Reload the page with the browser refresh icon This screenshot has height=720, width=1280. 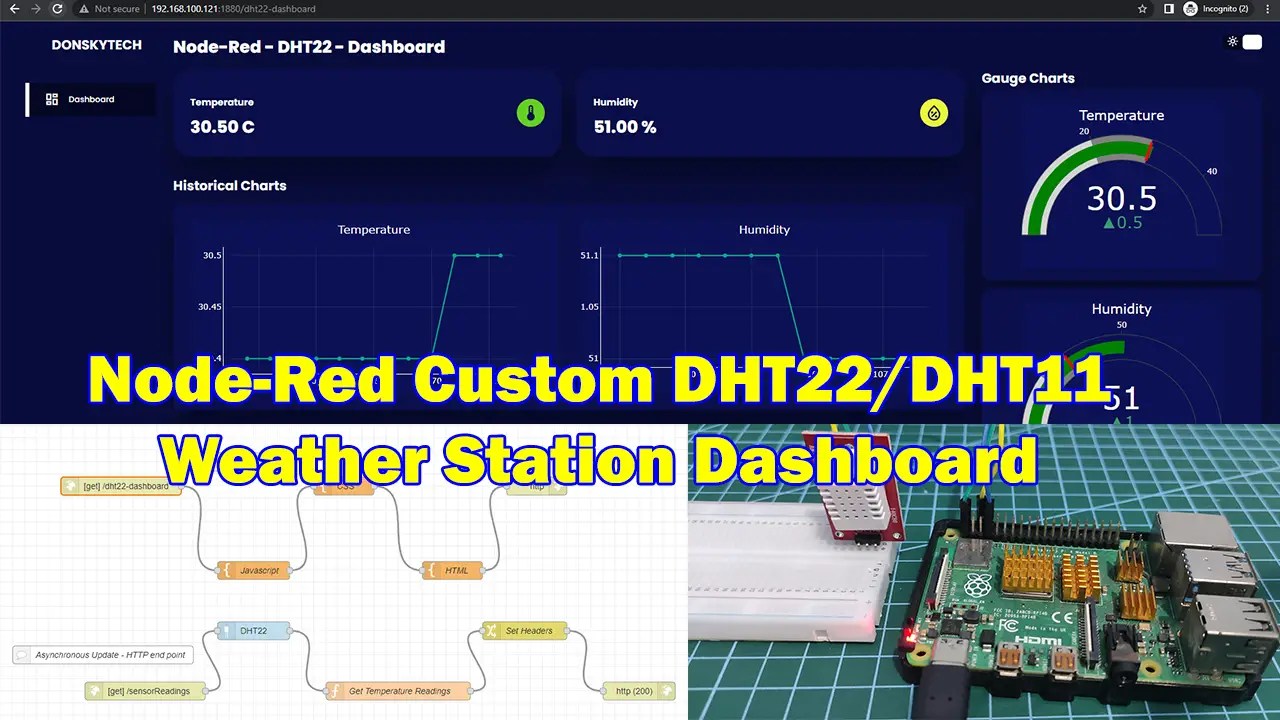pos(57,9)
